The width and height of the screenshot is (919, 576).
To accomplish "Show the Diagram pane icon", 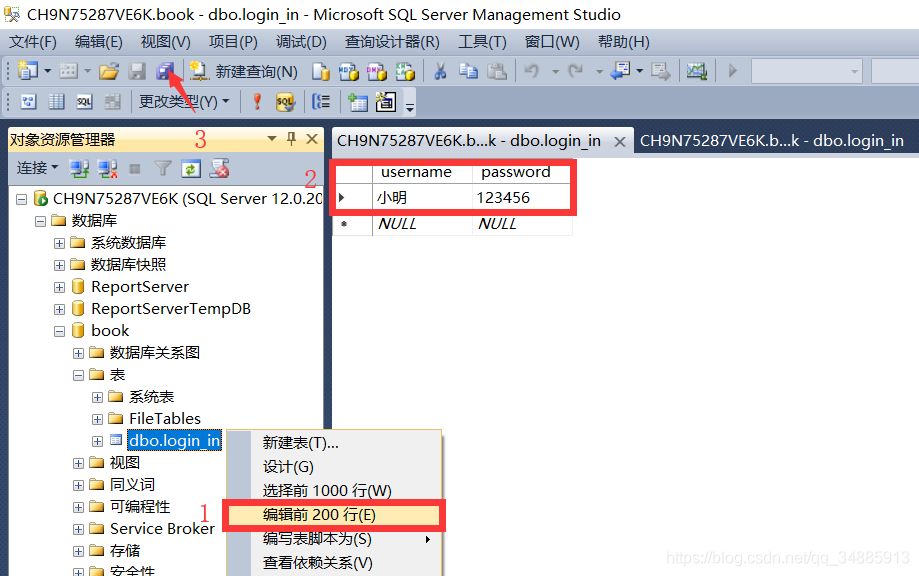I will [x=28, y=102].
